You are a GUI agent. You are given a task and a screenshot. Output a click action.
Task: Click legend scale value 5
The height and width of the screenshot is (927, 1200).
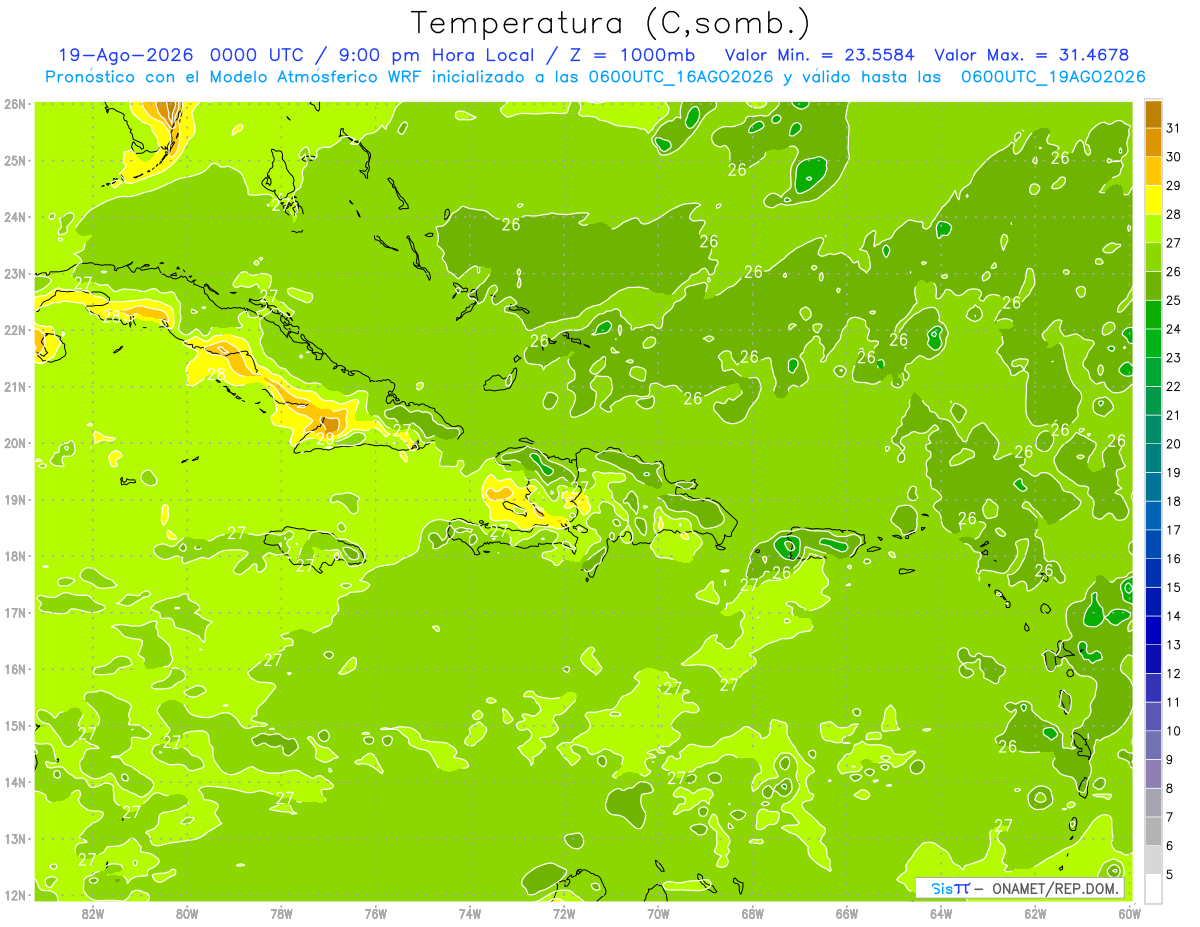[1170, 875]
